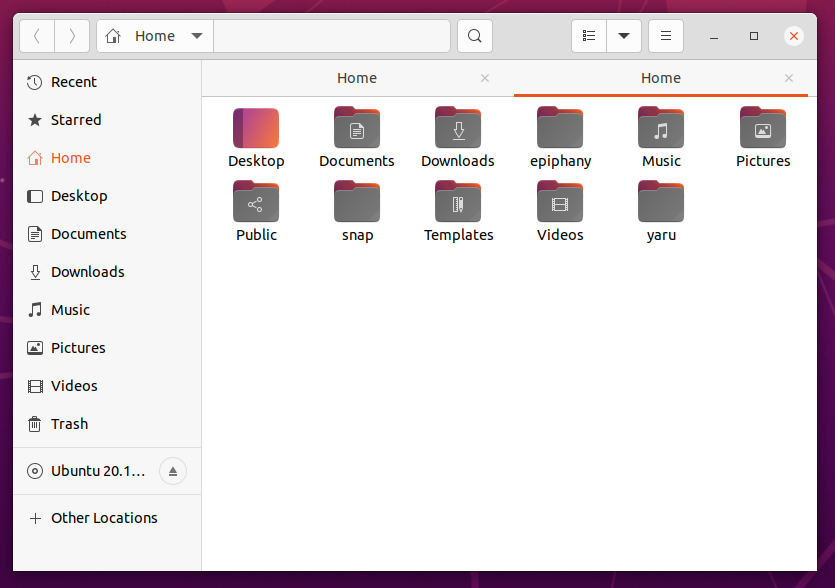Open Documents in the sidebar

tap(107, 234)
